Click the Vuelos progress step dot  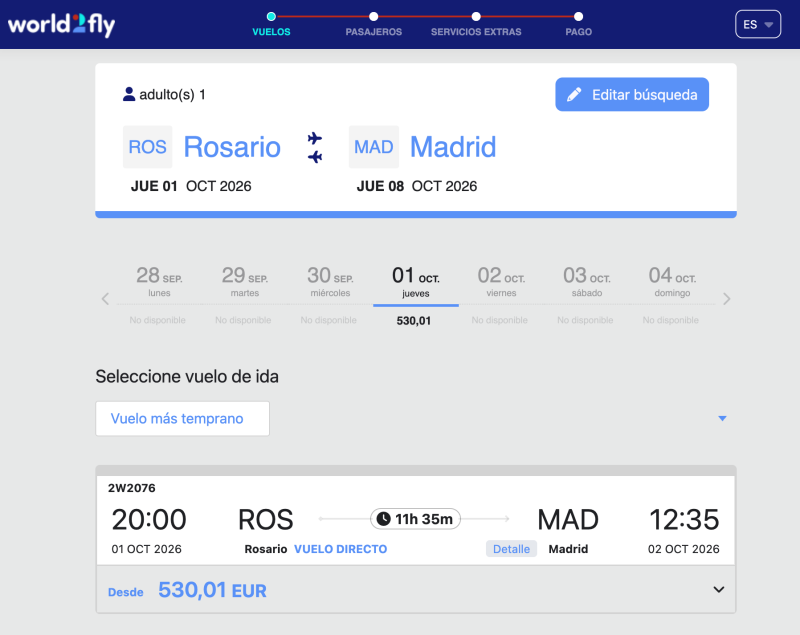271,16
